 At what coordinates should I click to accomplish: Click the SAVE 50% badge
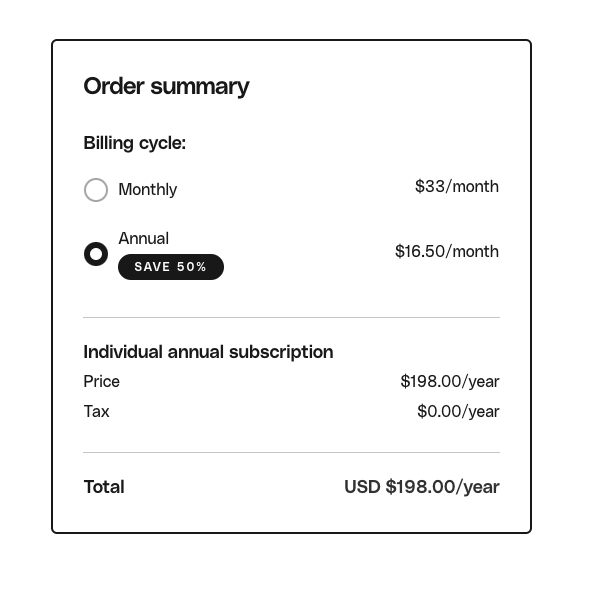click(x=171, y=267)
